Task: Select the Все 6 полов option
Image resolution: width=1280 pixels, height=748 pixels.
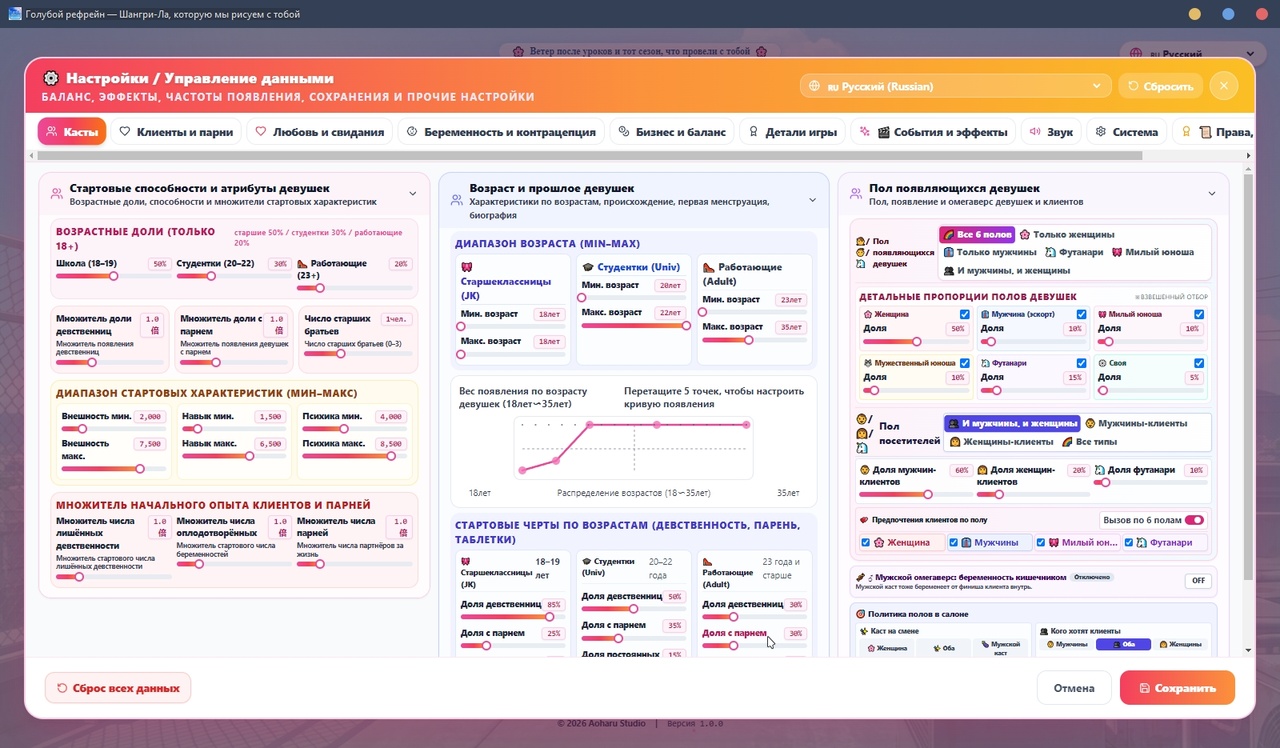Action: tap(977, 234)
